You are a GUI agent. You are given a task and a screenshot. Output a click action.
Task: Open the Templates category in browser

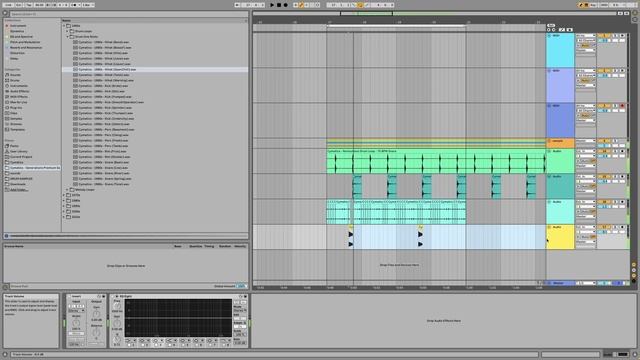[17, 129]
